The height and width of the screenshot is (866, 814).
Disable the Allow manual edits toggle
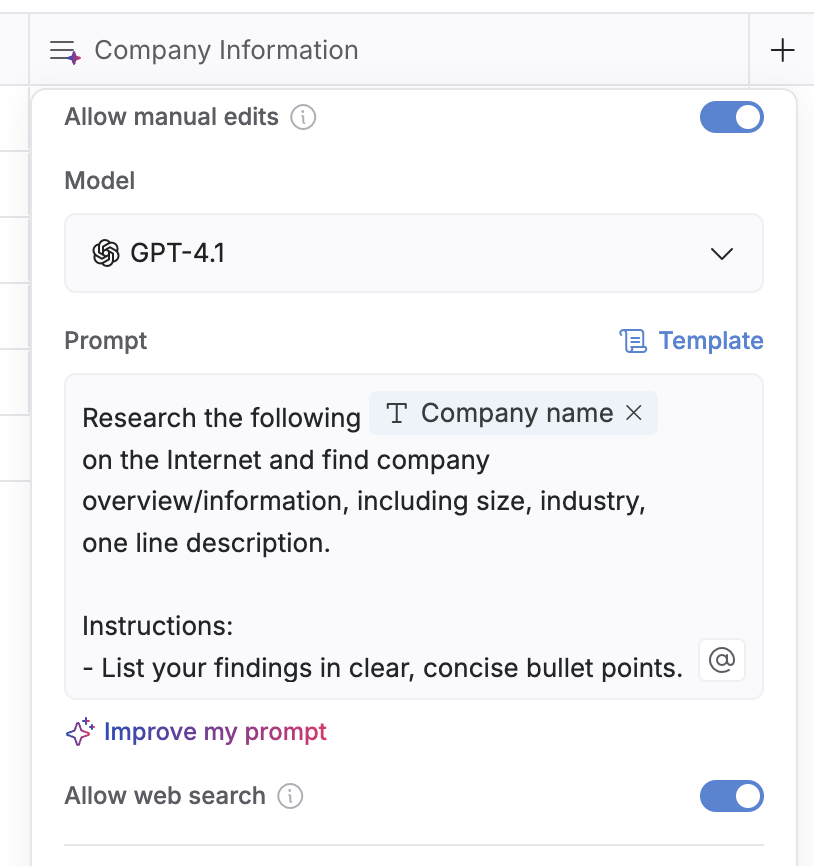click(x=731, y=117)
